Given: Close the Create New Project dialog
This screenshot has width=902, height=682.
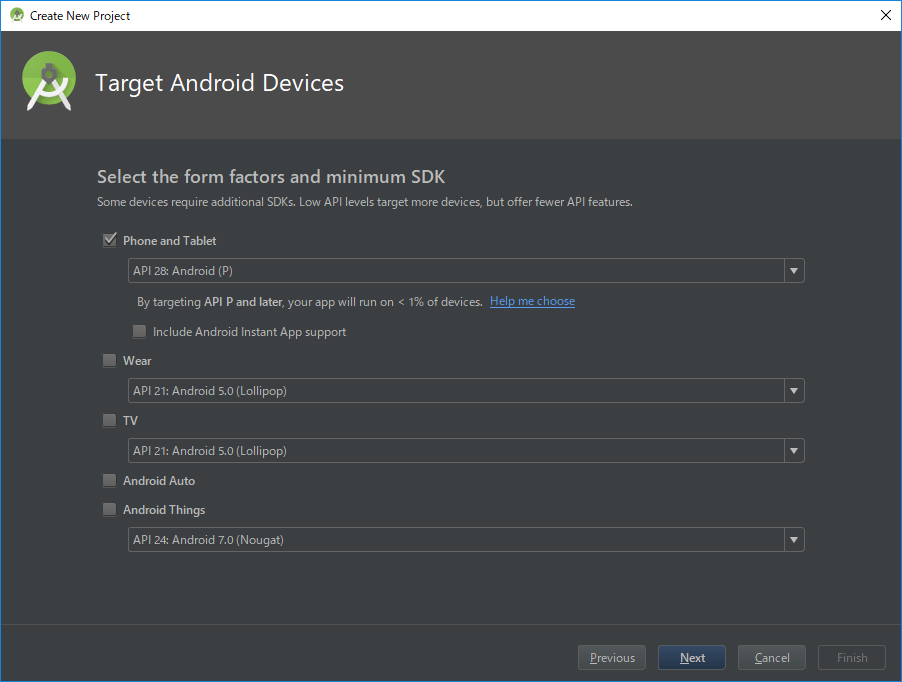Looking at the screenshot, I should (886, 16).
